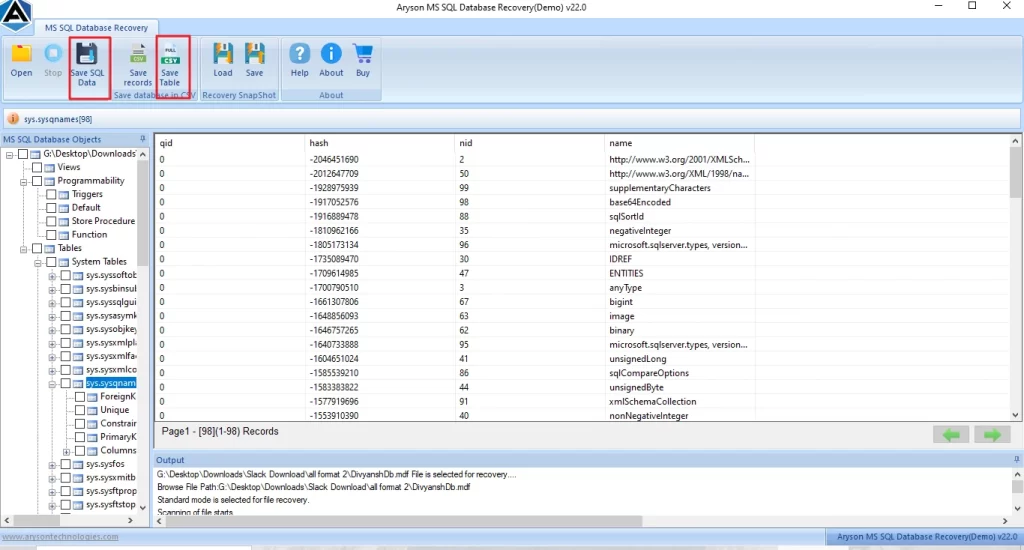The height and width of the screenshot is (550, 1024).
Task: Collapse the Tables node
Action: pyautogui.click(x=24, y=249)
